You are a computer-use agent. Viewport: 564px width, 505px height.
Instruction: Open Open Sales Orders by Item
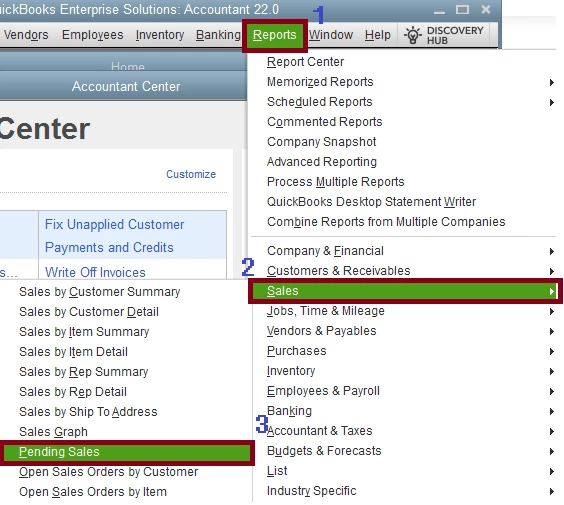coord(92,492)
